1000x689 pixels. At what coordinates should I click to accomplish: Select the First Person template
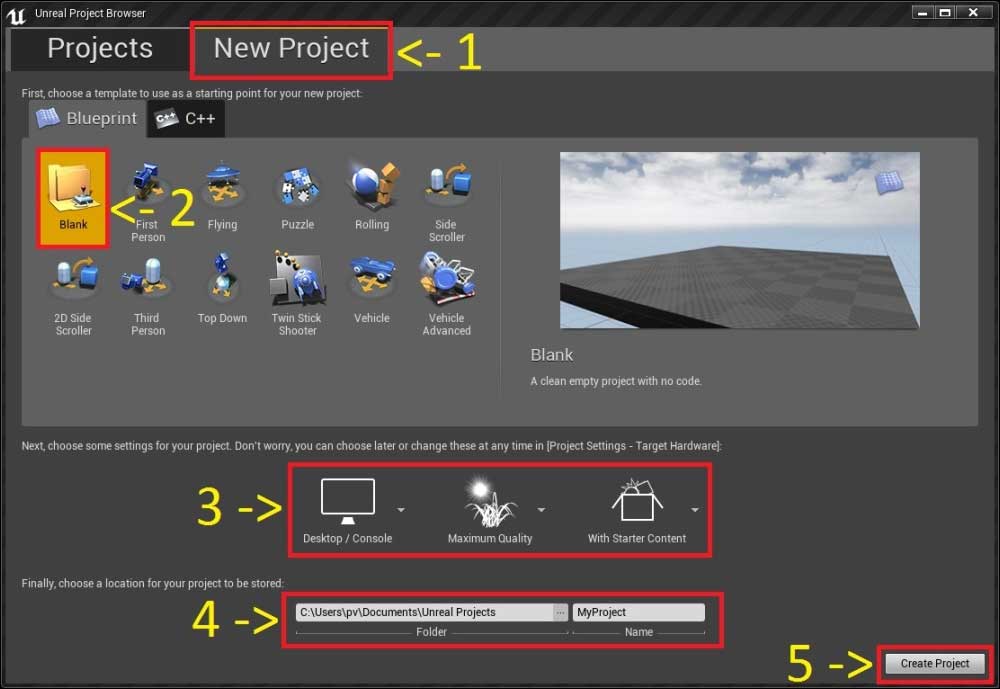click(147, 200)
